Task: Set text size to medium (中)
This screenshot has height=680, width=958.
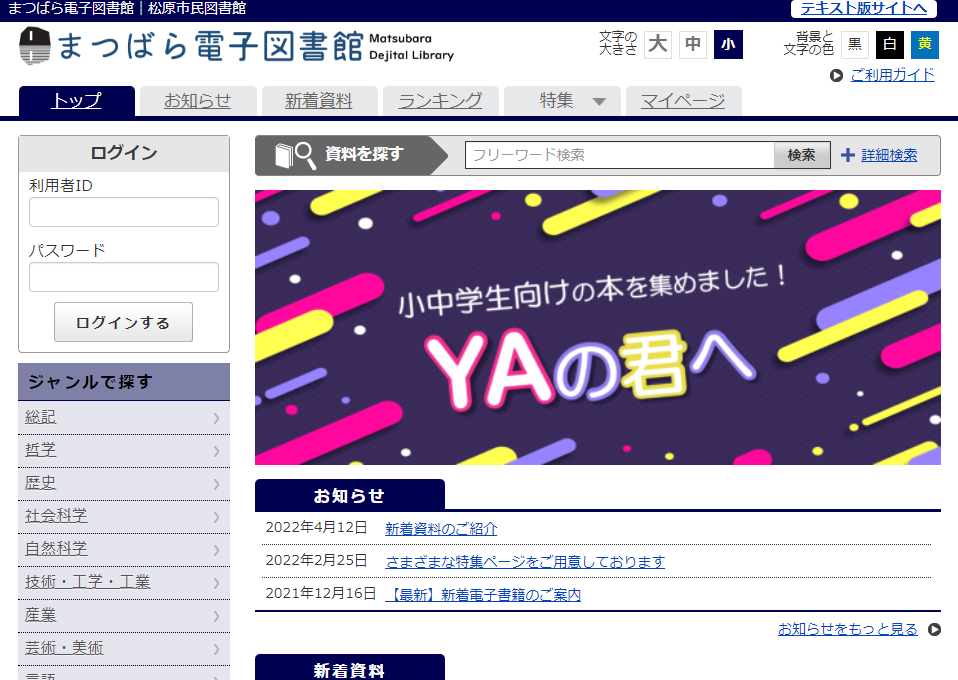Action: 693,45
